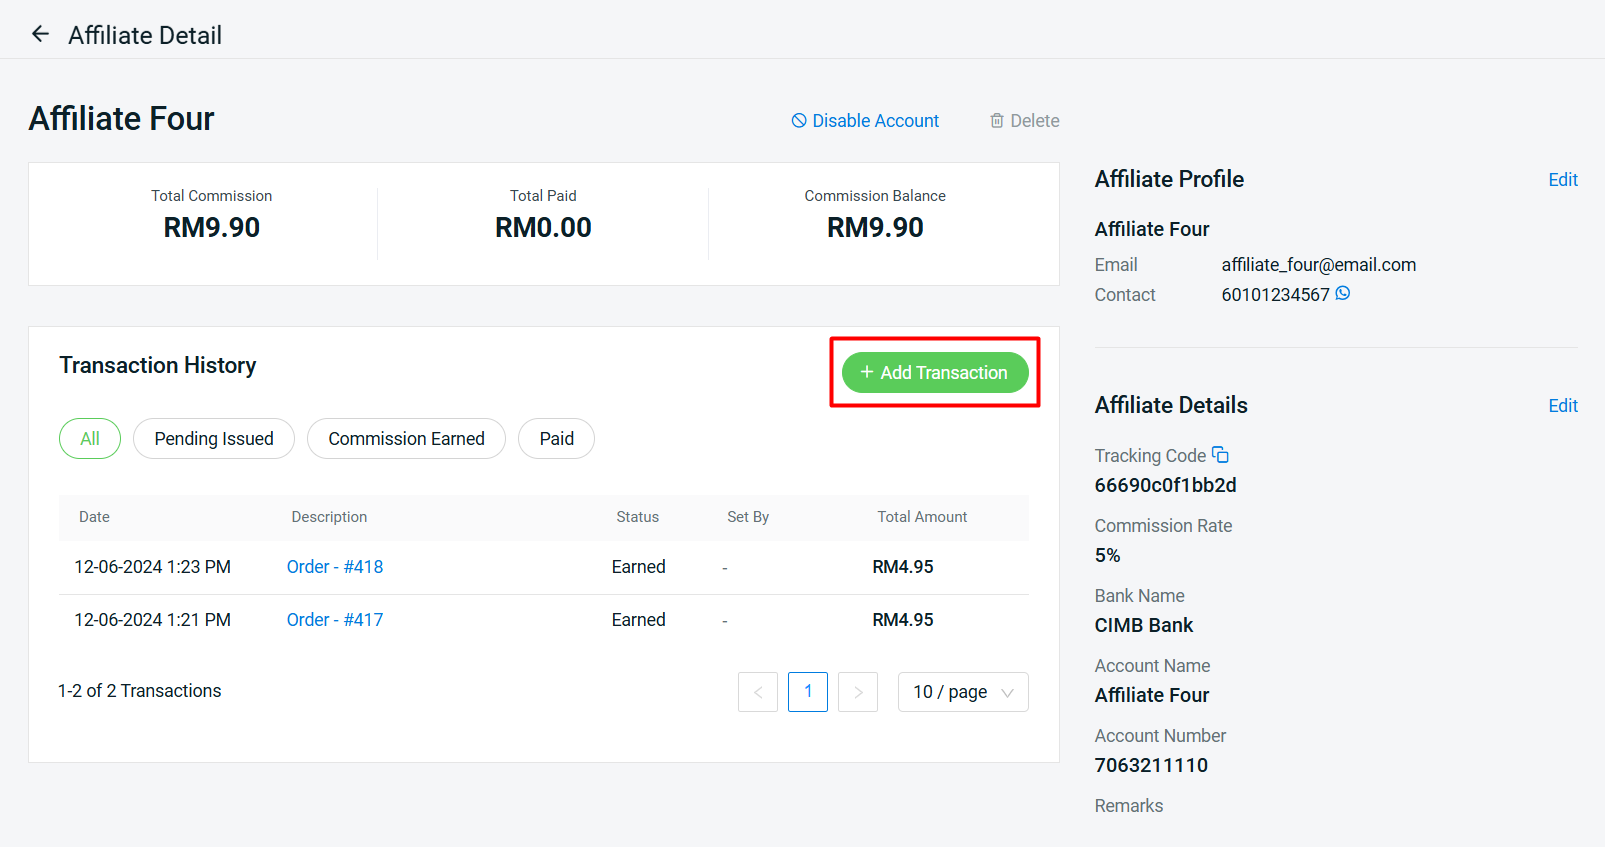Click the back arrow beside Affiliate Detail
1605x847 pixels.
40,34
